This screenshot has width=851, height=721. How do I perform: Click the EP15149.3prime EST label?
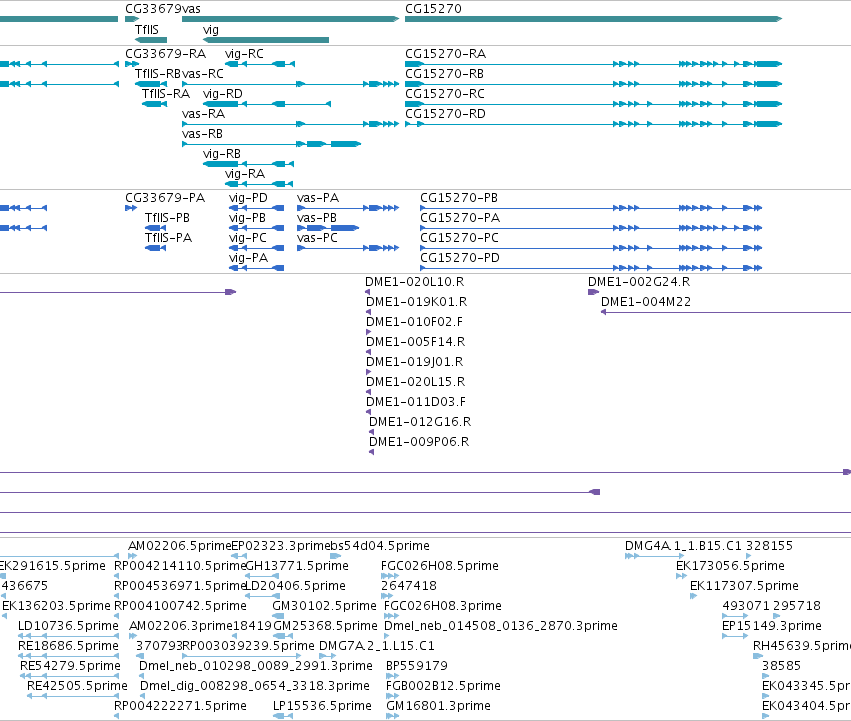coord(772,627)
